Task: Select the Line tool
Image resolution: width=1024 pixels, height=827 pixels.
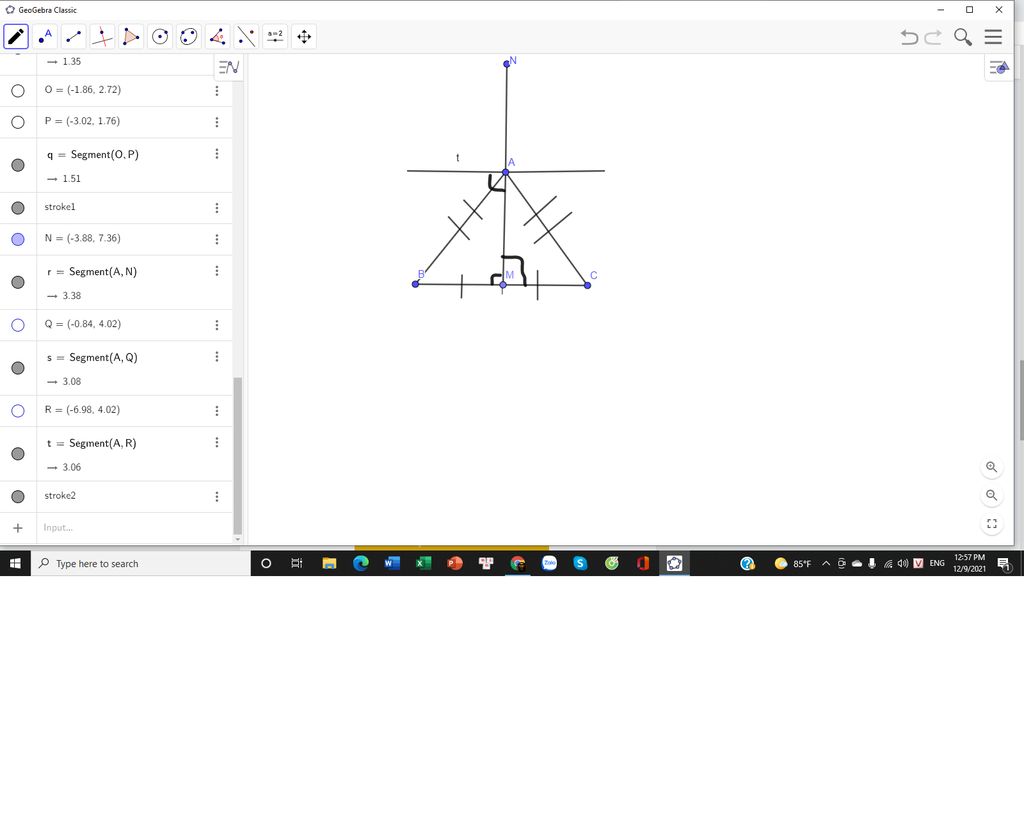Action: tap(74, 37)
